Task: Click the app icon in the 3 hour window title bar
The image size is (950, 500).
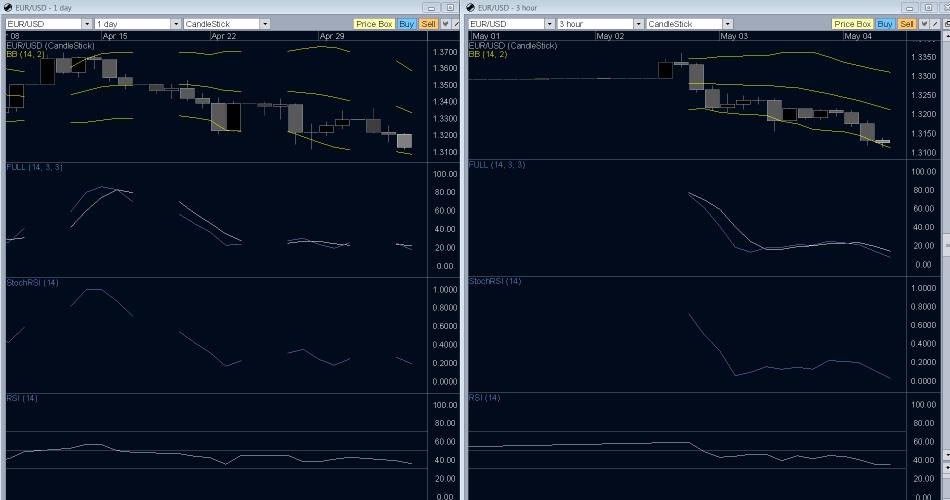Action: pyautogui.click(x=471, y=7)
